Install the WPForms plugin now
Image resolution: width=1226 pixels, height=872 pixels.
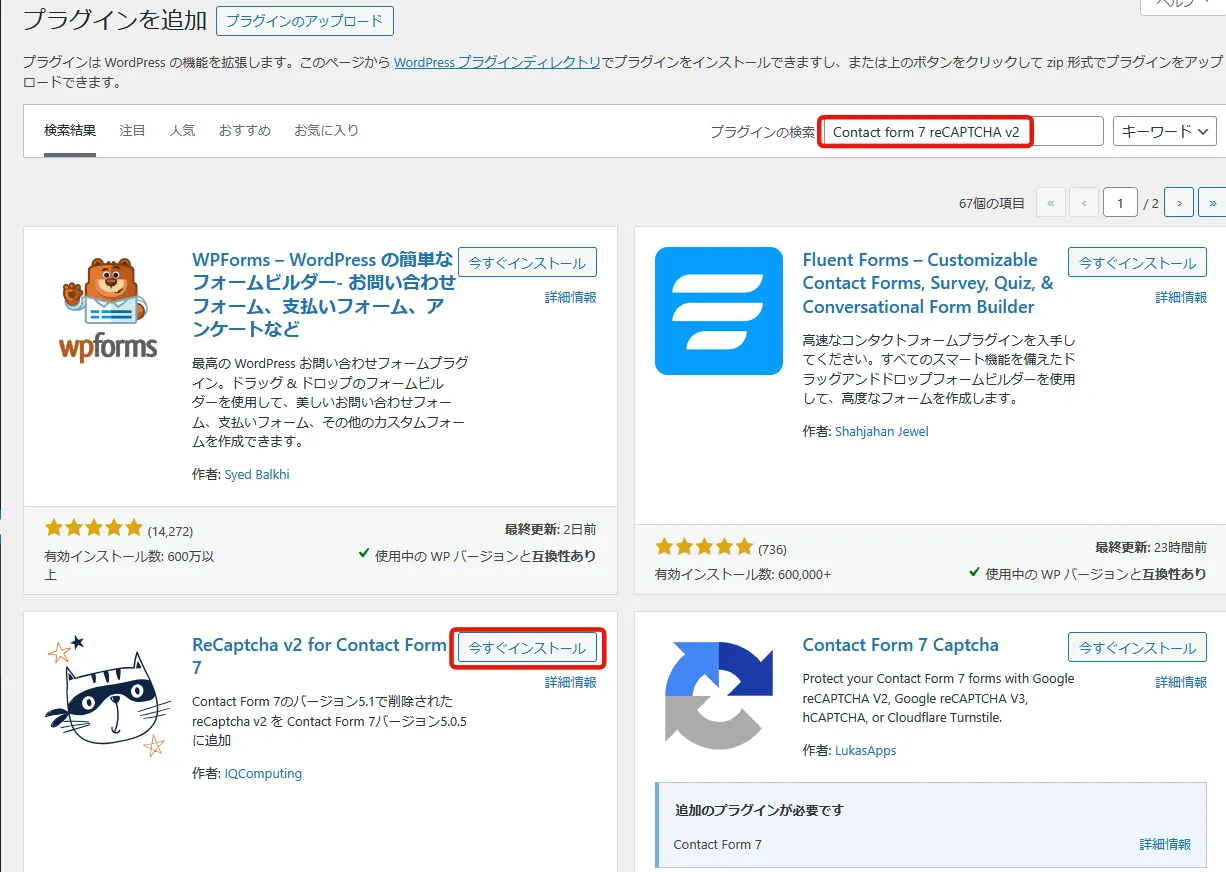click(x=527, y=263)
